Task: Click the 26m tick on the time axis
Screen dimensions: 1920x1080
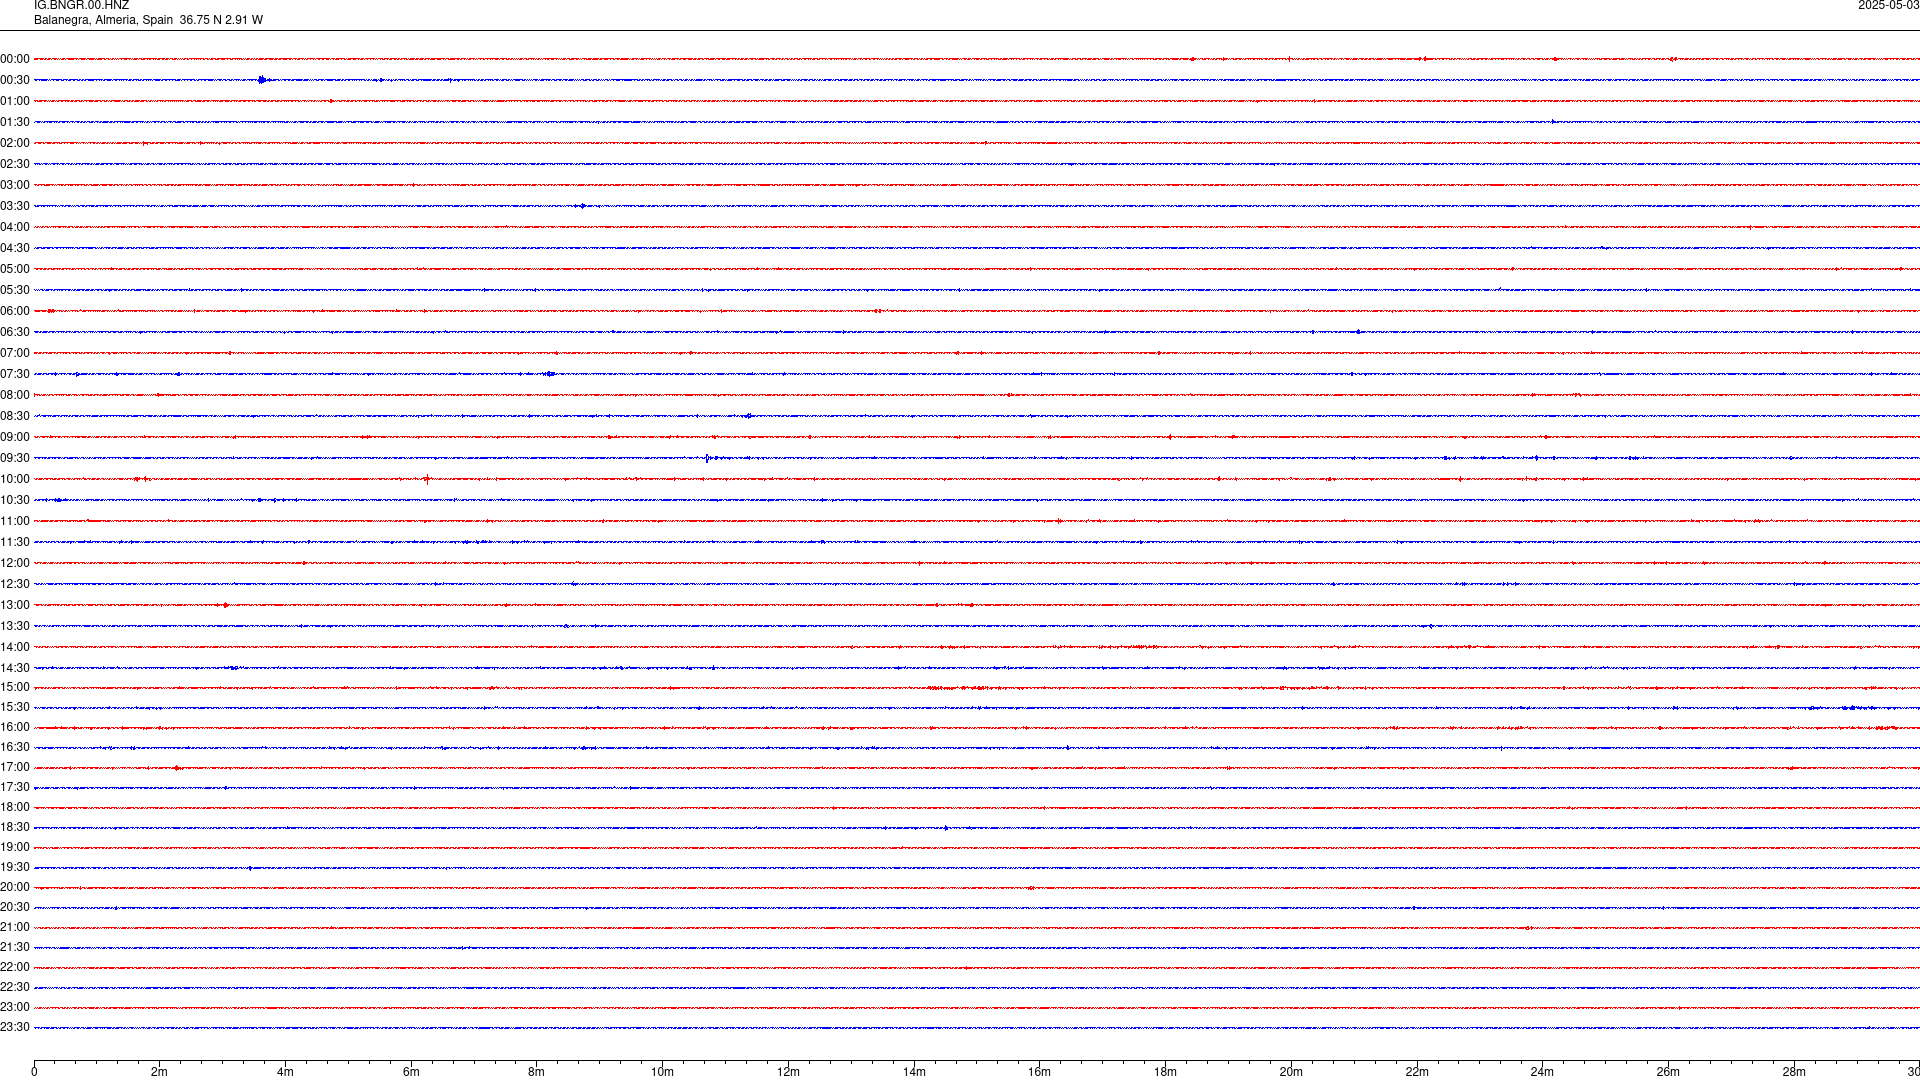Action: [x=1668, y=1072]
